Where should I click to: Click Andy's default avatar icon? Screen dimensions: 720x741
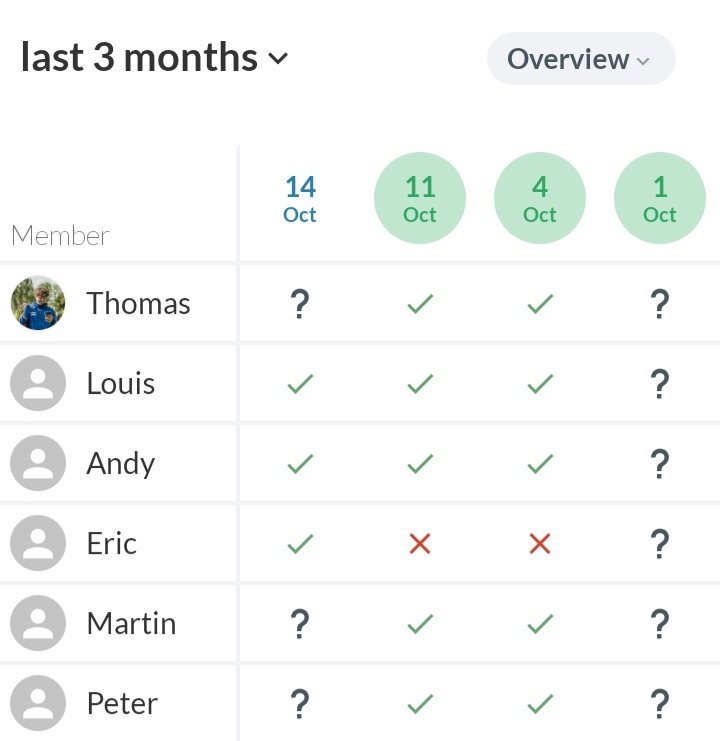pos(38,463)
